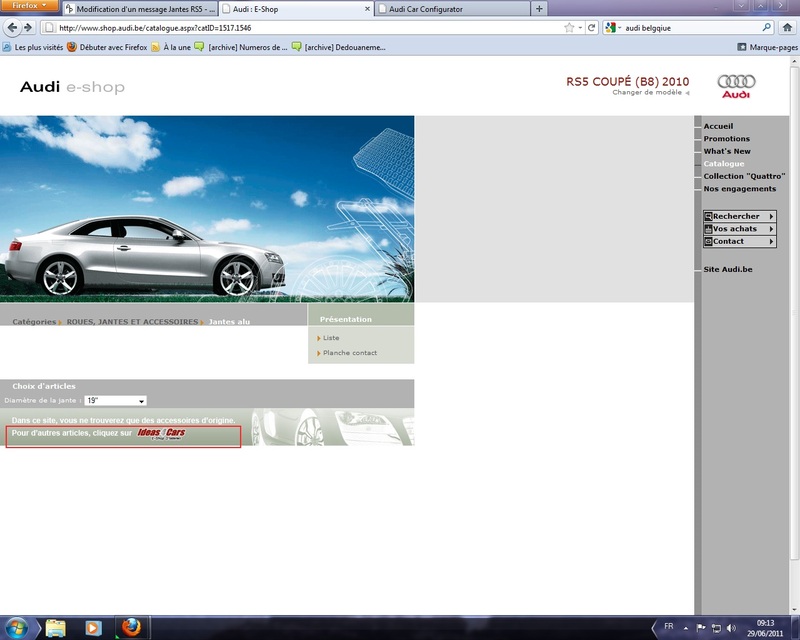Image resolution: width=800 pixels, height=640 pixels.
Task: Click the Audi rings logo
Action: [736, 81]
